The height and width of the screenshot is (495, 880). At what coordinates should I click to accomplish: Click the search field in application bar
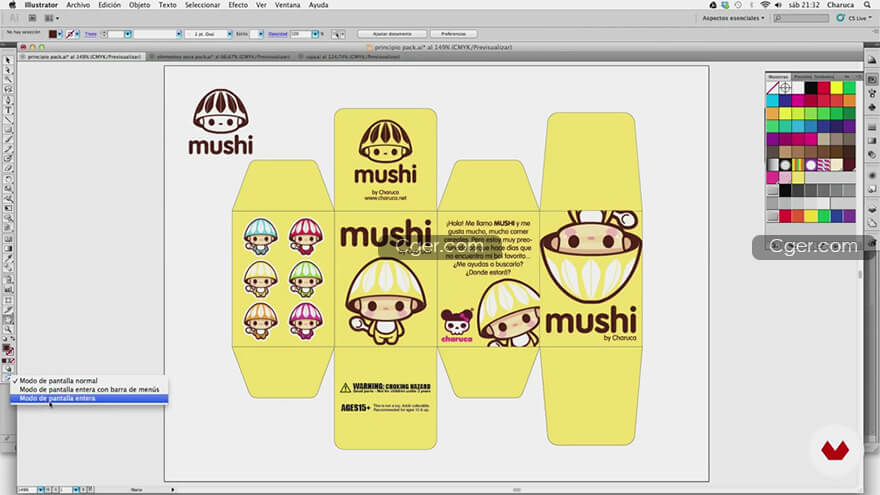(801, 18)
